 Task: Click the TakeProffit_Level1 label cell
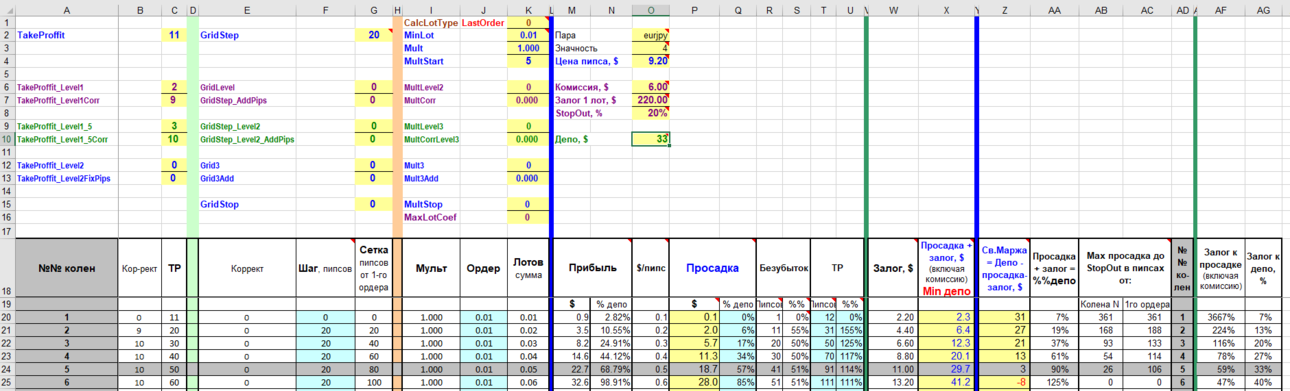pyautogui.click(x=67, y=87)
